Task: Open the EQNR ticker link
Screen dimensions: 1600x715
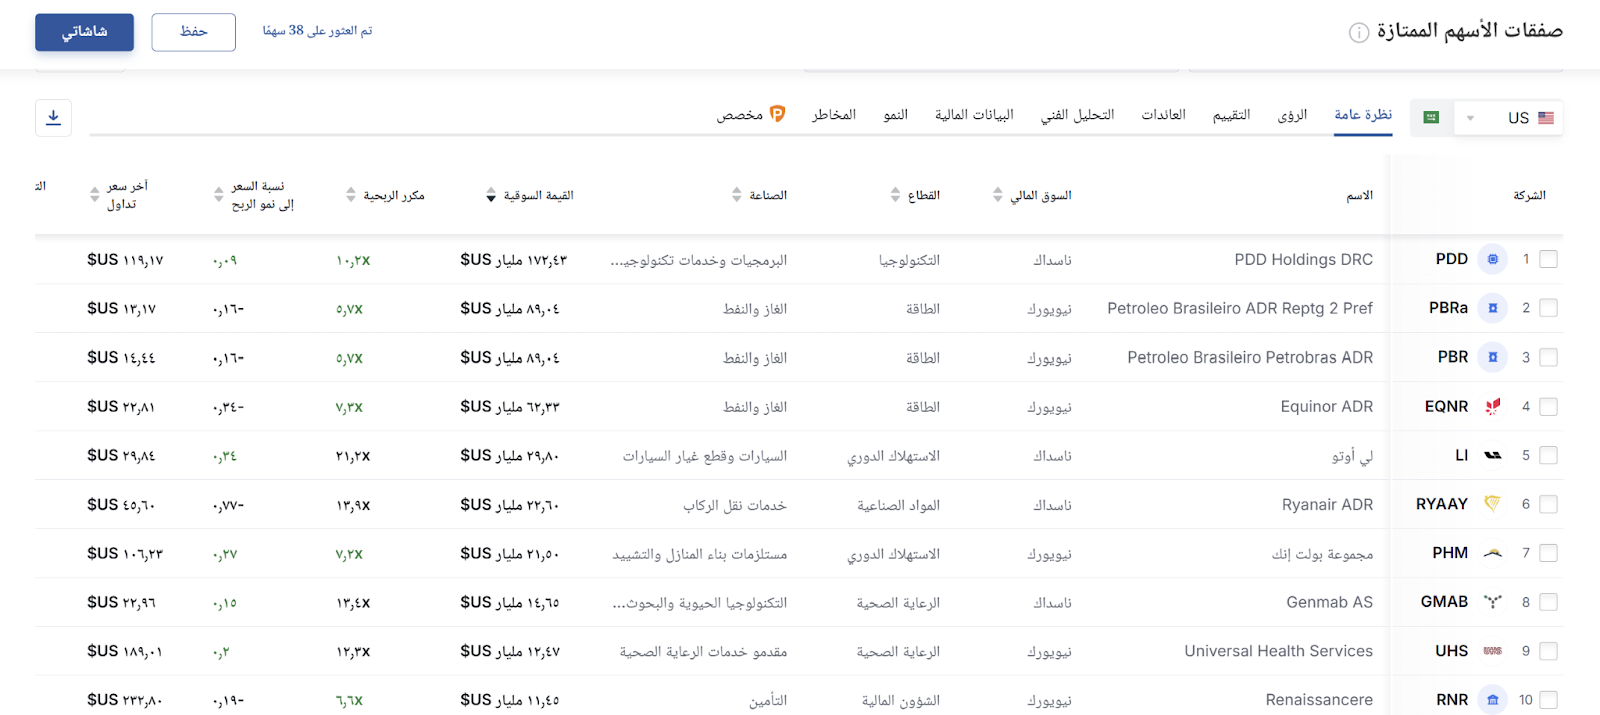Action: 1446,407
